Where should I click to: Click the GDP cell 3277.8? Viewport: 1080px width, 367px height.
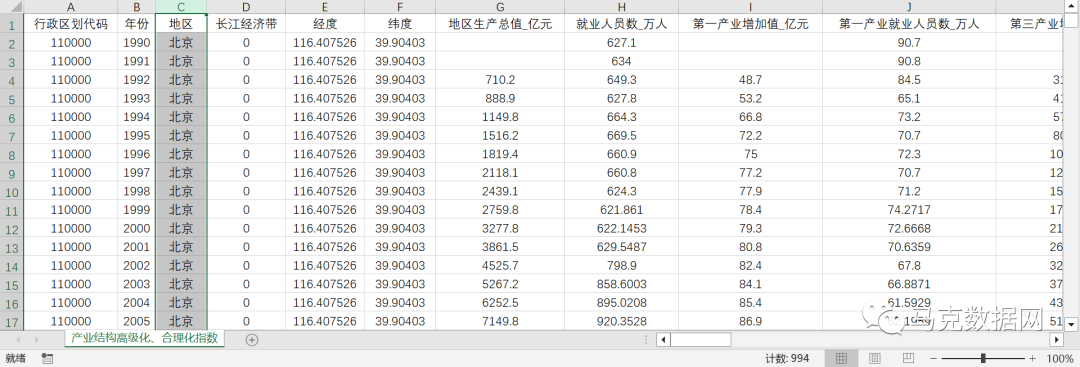500,228
